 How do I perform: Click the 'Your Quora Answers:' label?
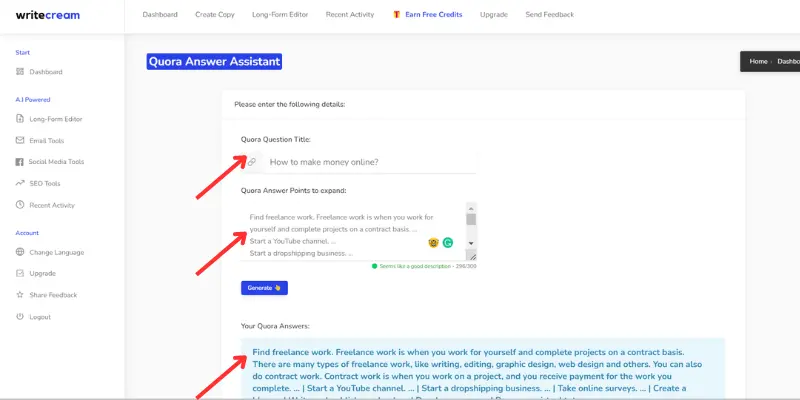275,326
